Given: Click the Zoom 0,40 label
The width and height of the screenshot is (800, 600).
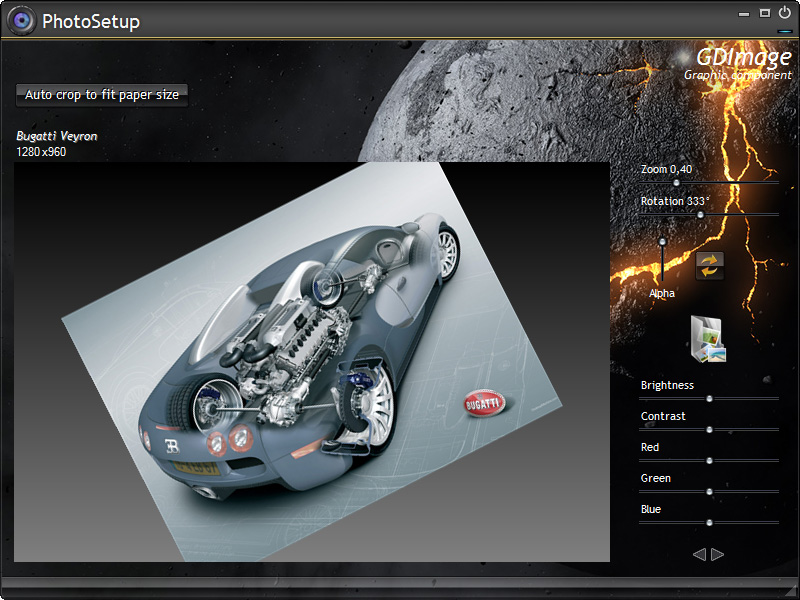Looking at the screenshot, I should (666, 169).
